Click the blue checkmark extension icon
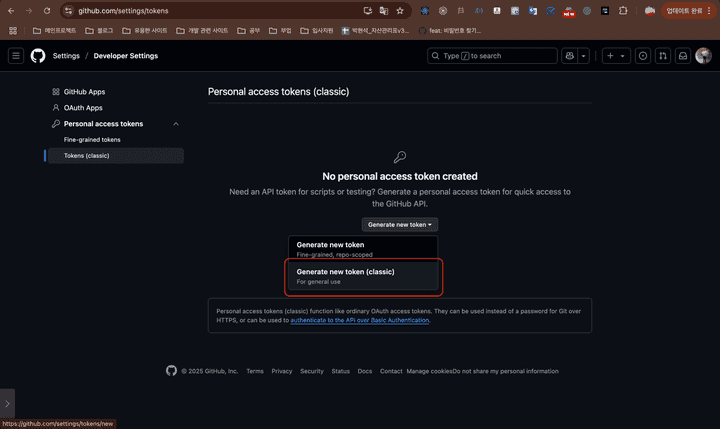 coord(551,11)
